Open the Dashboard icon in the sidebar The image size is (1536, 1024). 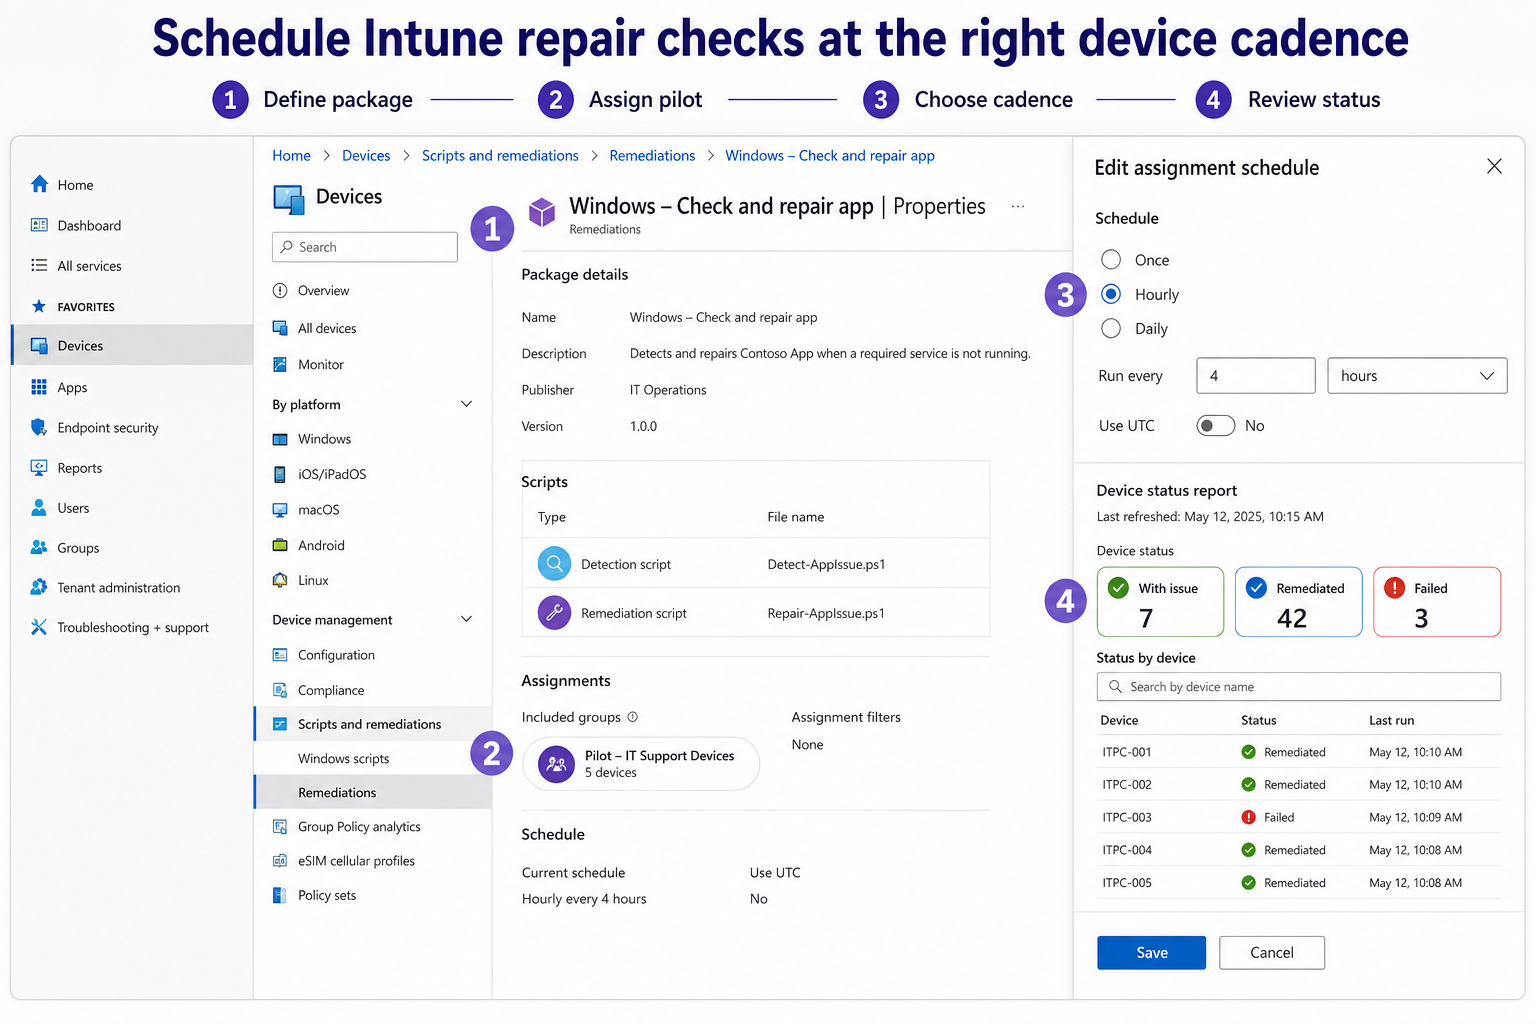39,225
